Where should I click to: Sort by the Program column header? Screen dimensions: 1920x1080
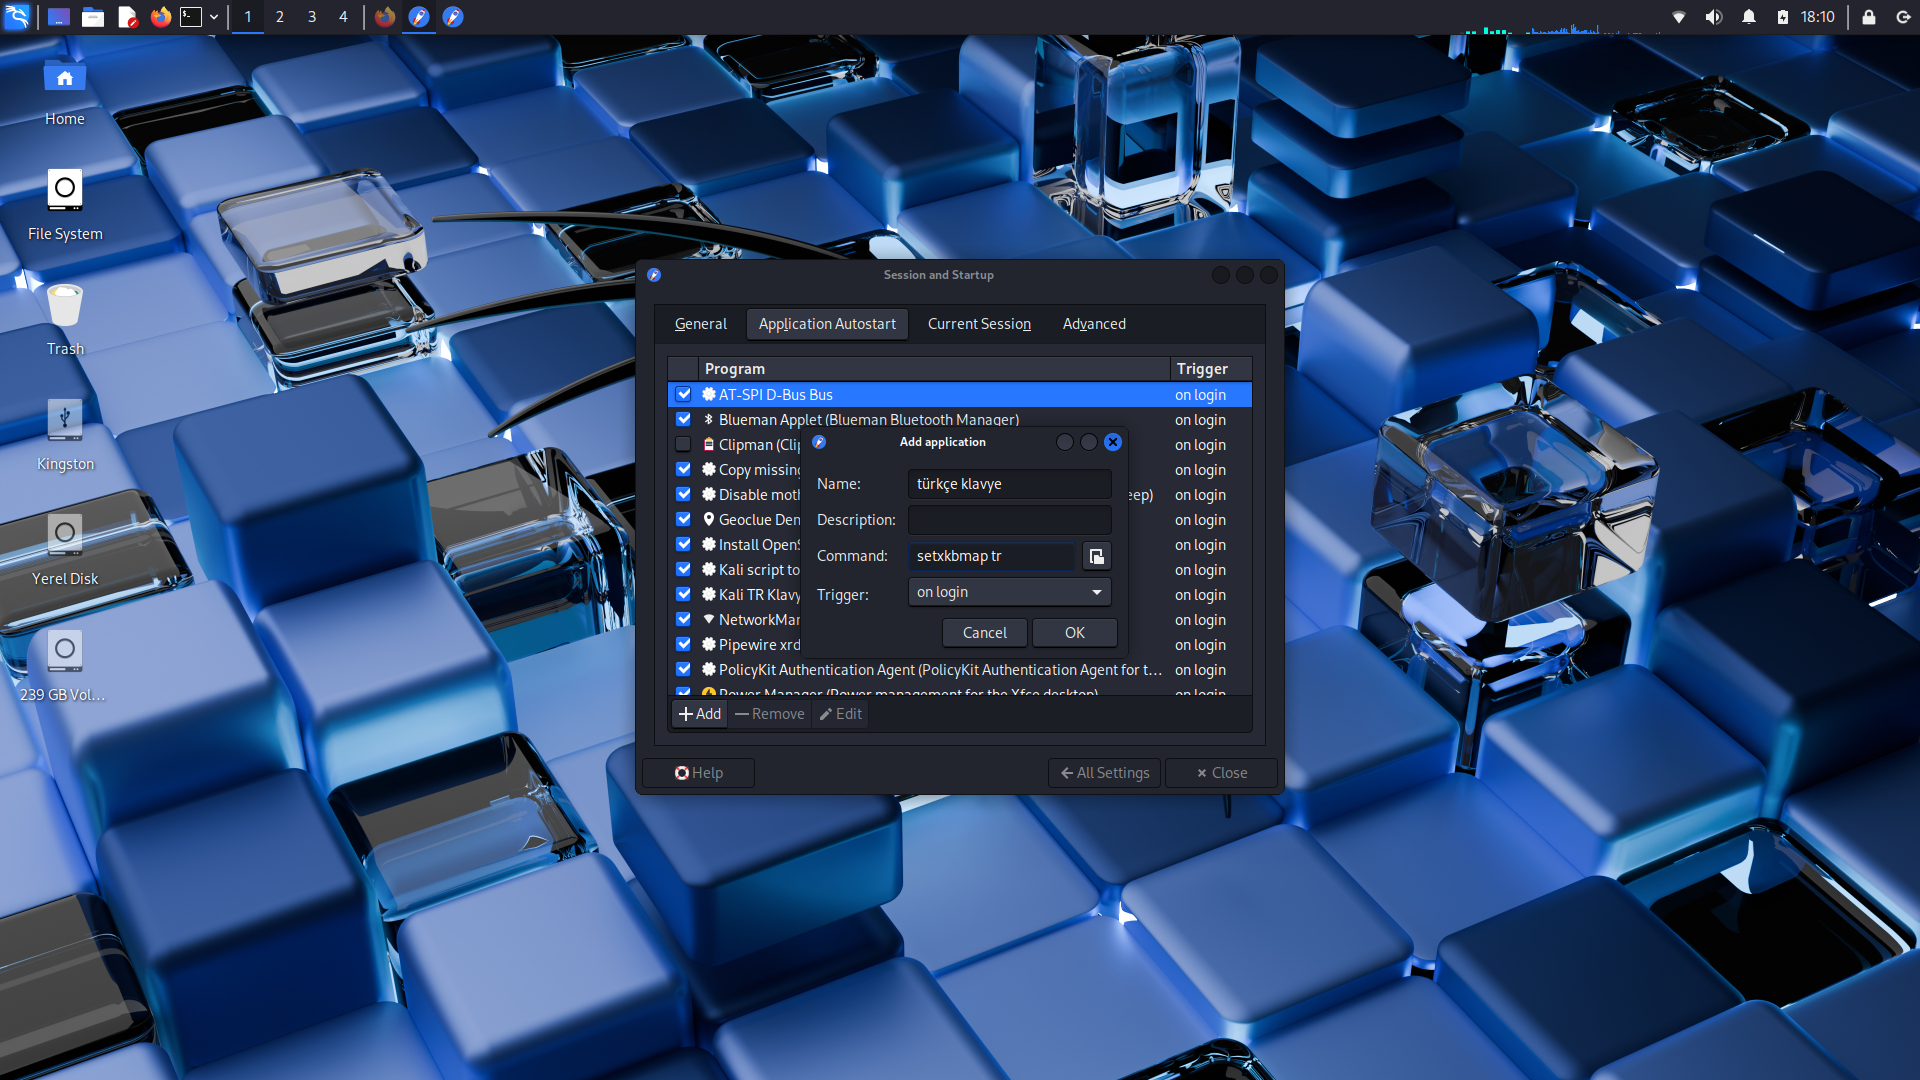pyautogui.click(x=934, y=369)
